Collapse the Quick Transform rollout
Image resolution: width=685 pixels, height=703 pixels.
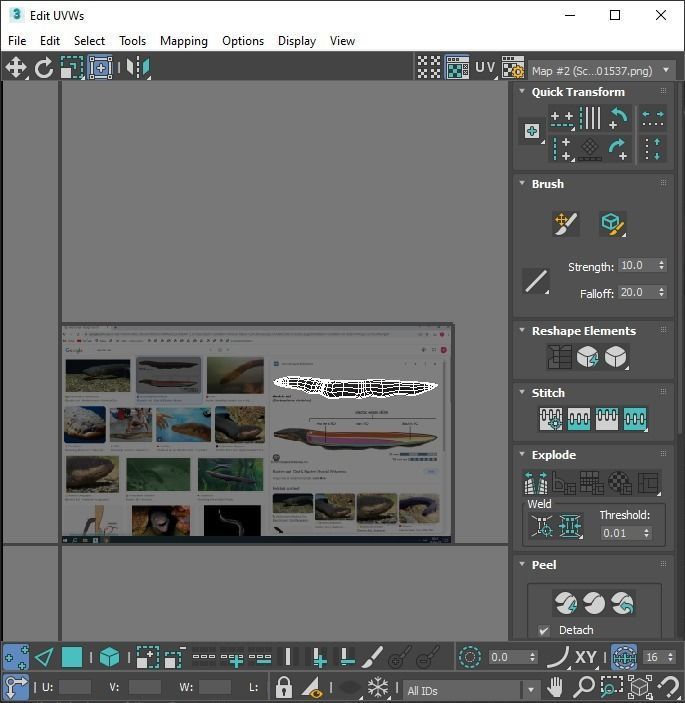coord(522,91)
